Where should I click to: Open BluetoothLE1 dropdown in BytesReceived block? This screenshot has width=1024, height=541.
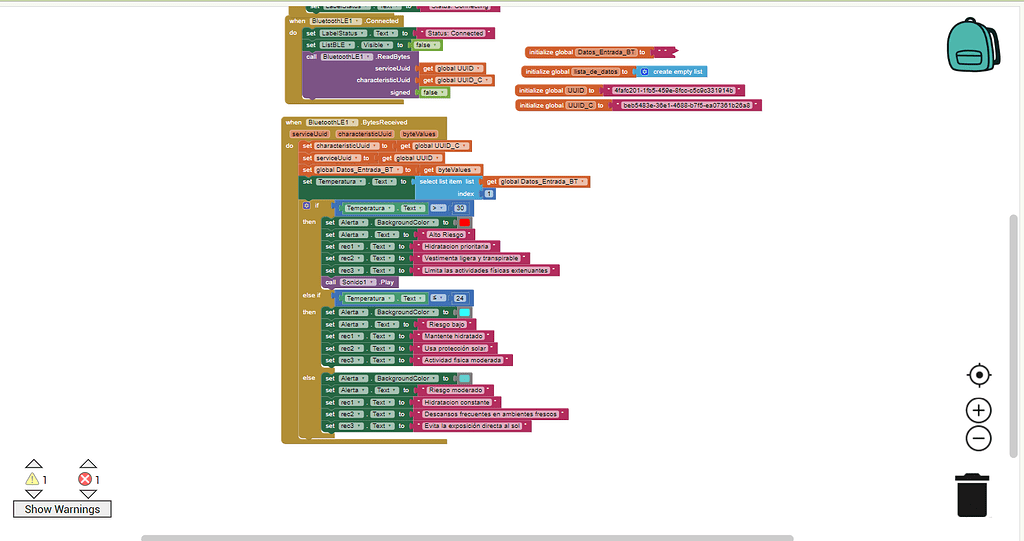coord(334,122)
